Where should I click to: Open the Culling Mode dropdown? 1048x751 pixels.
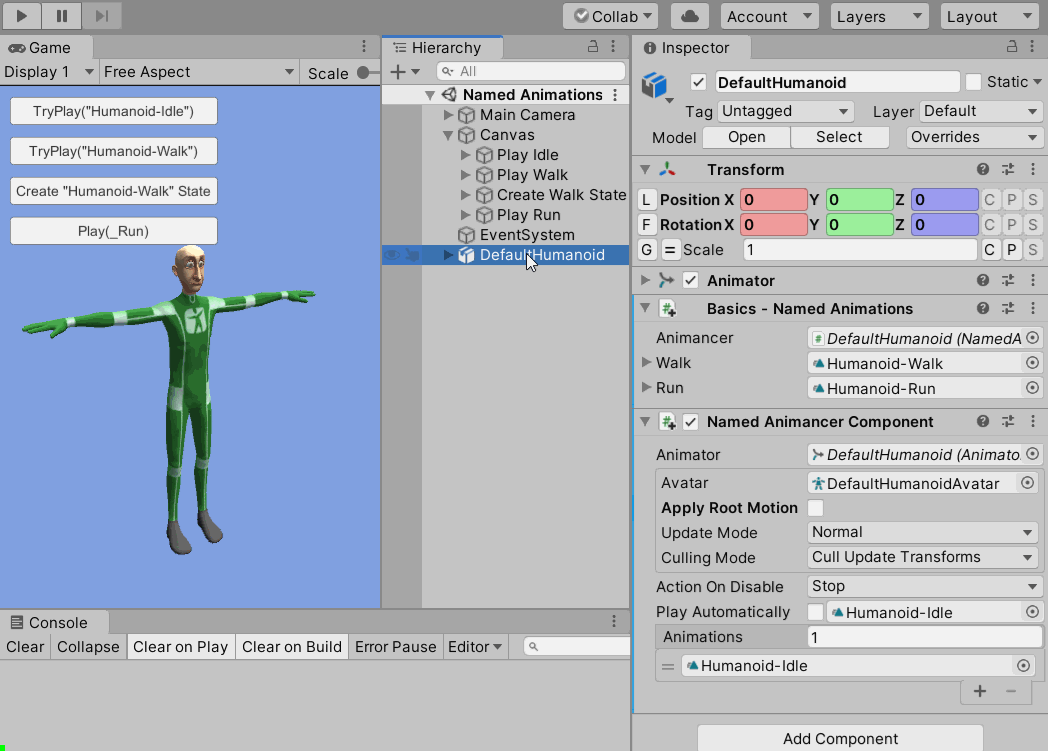924,557
